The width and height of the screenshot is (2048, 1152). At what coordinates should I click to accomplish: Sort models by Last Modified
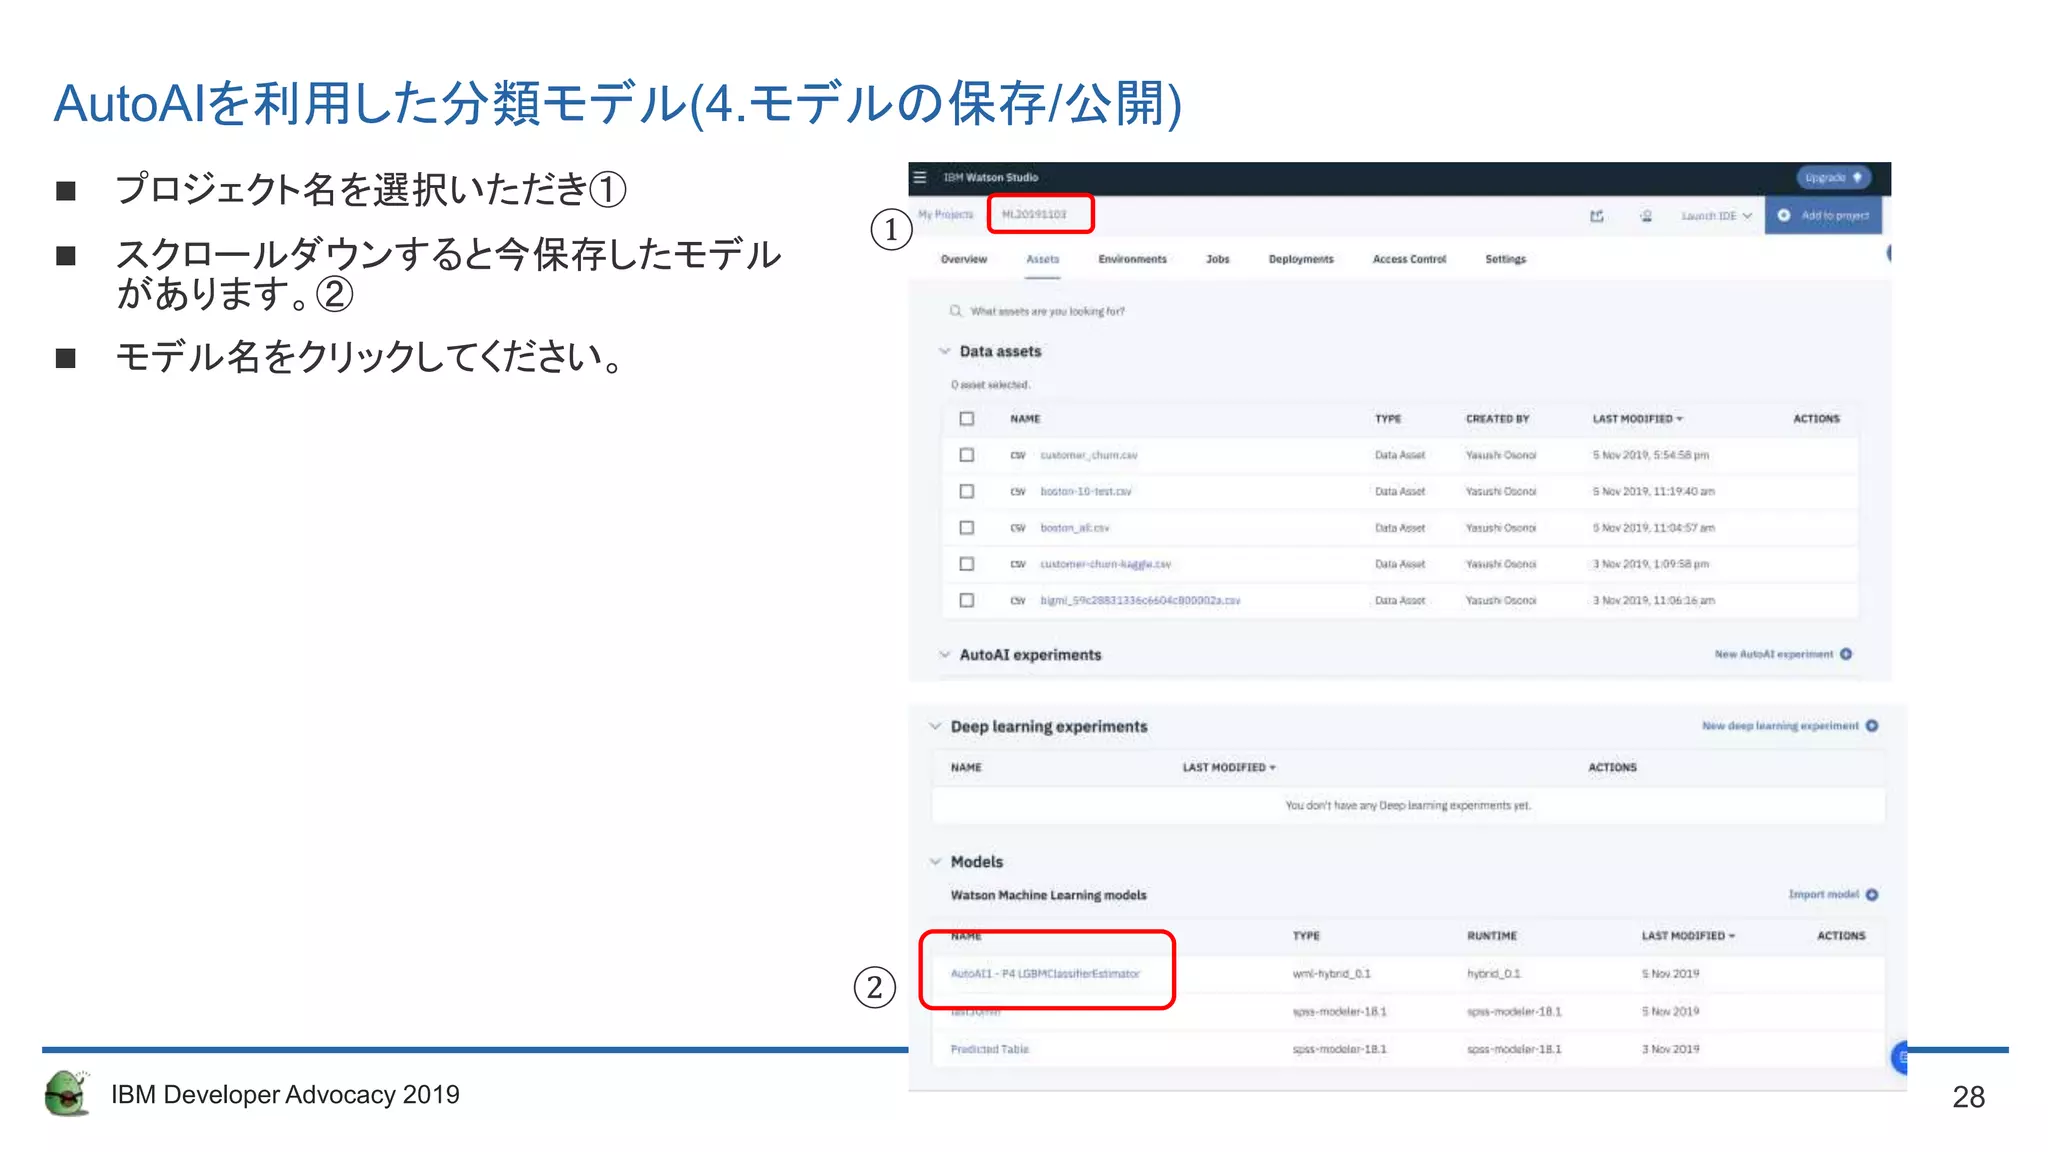pos(1688,936)
